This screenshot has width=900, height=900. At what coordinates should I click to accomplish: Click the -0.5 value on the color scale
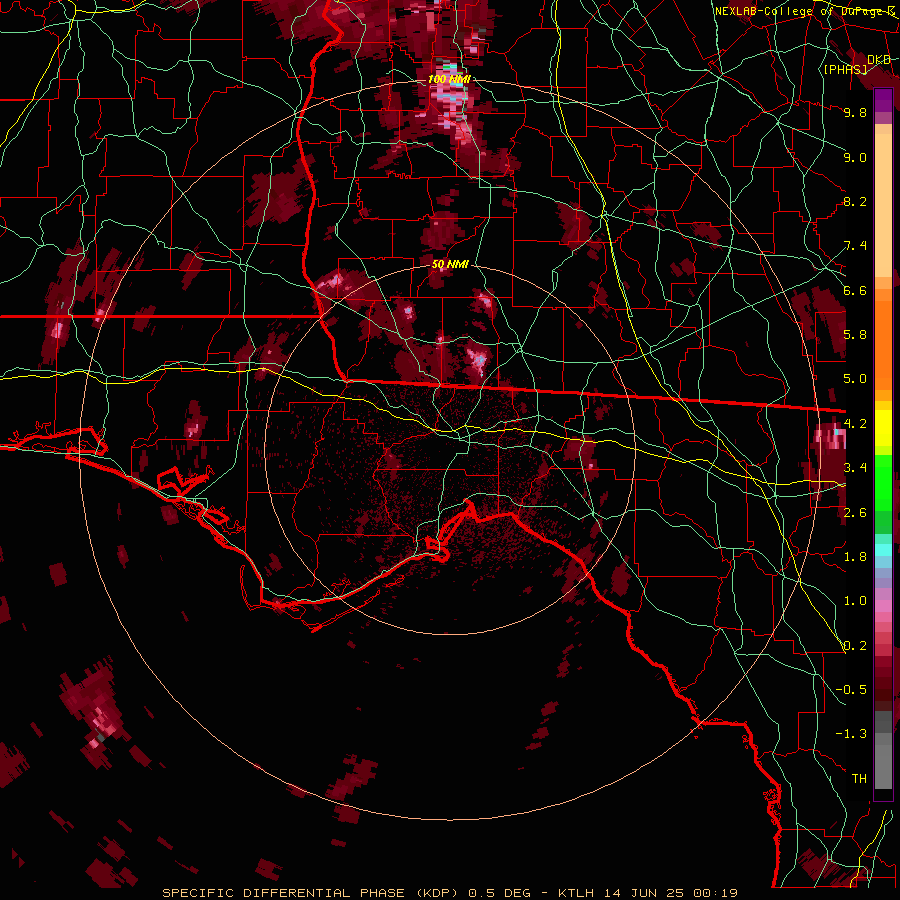[x=851, y=689]
